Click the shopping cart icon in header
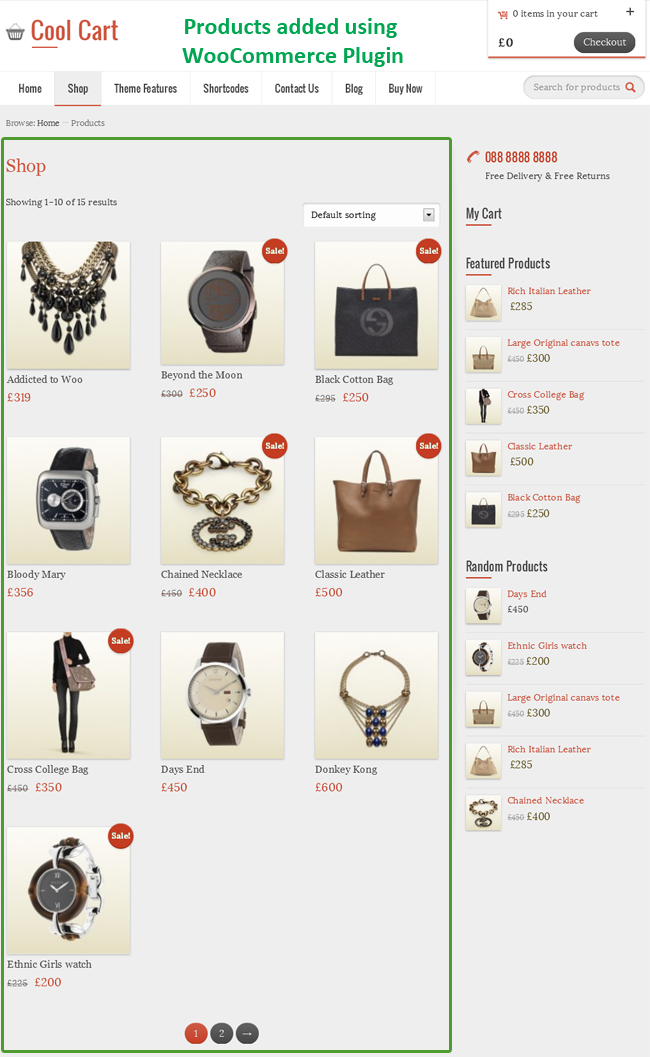This screenshot has width=650, height=1057. pyautogui.click(x=502, y=14)
